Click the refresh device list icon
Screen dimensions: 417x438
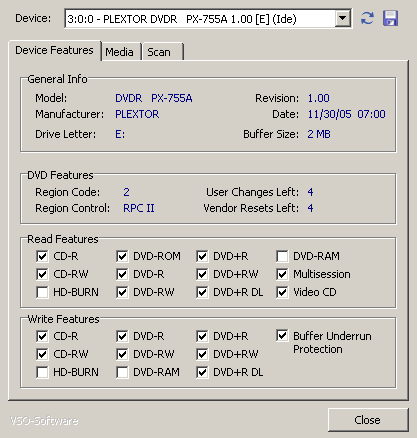(x=367, y=18)
